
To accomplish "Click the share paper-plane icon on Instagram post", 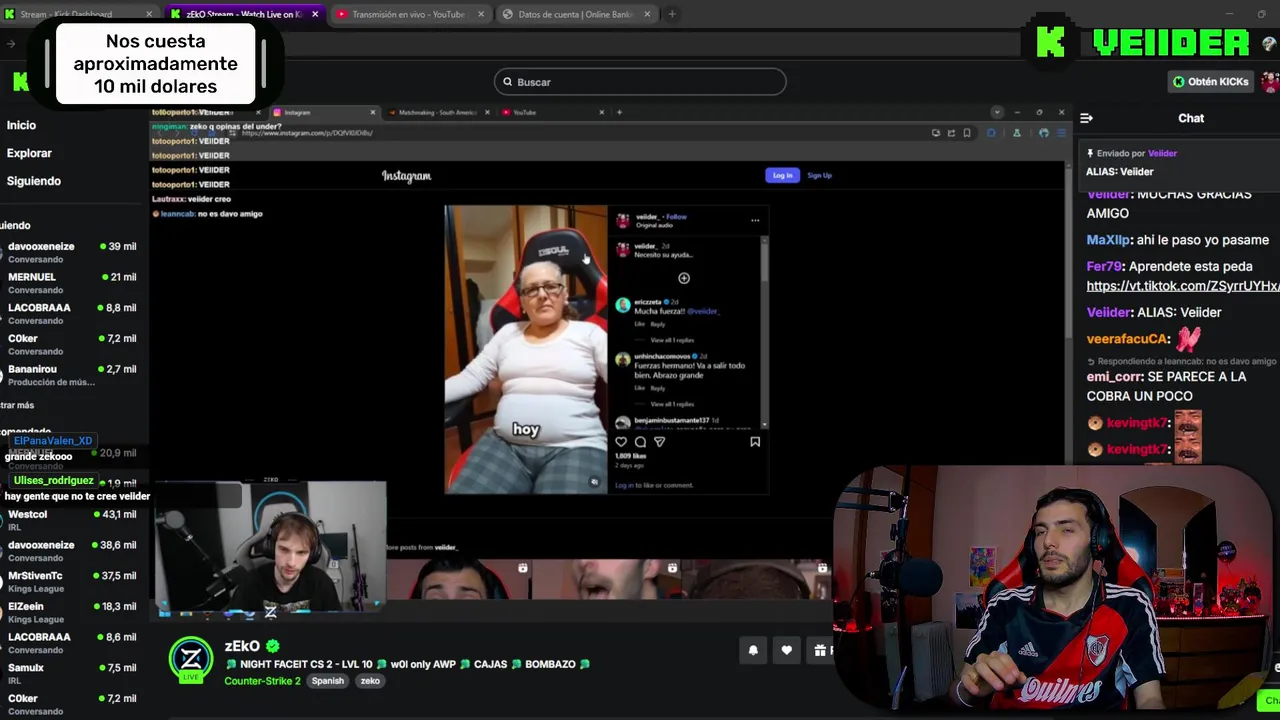I will (659, 442).
